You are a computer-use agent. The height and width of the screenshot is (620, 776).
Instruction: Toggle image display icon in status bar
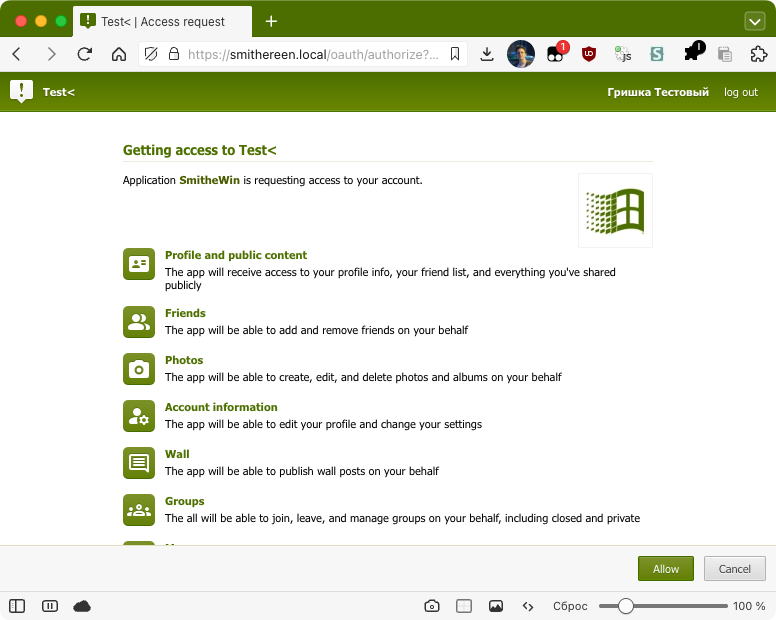[x=495, y=606]
